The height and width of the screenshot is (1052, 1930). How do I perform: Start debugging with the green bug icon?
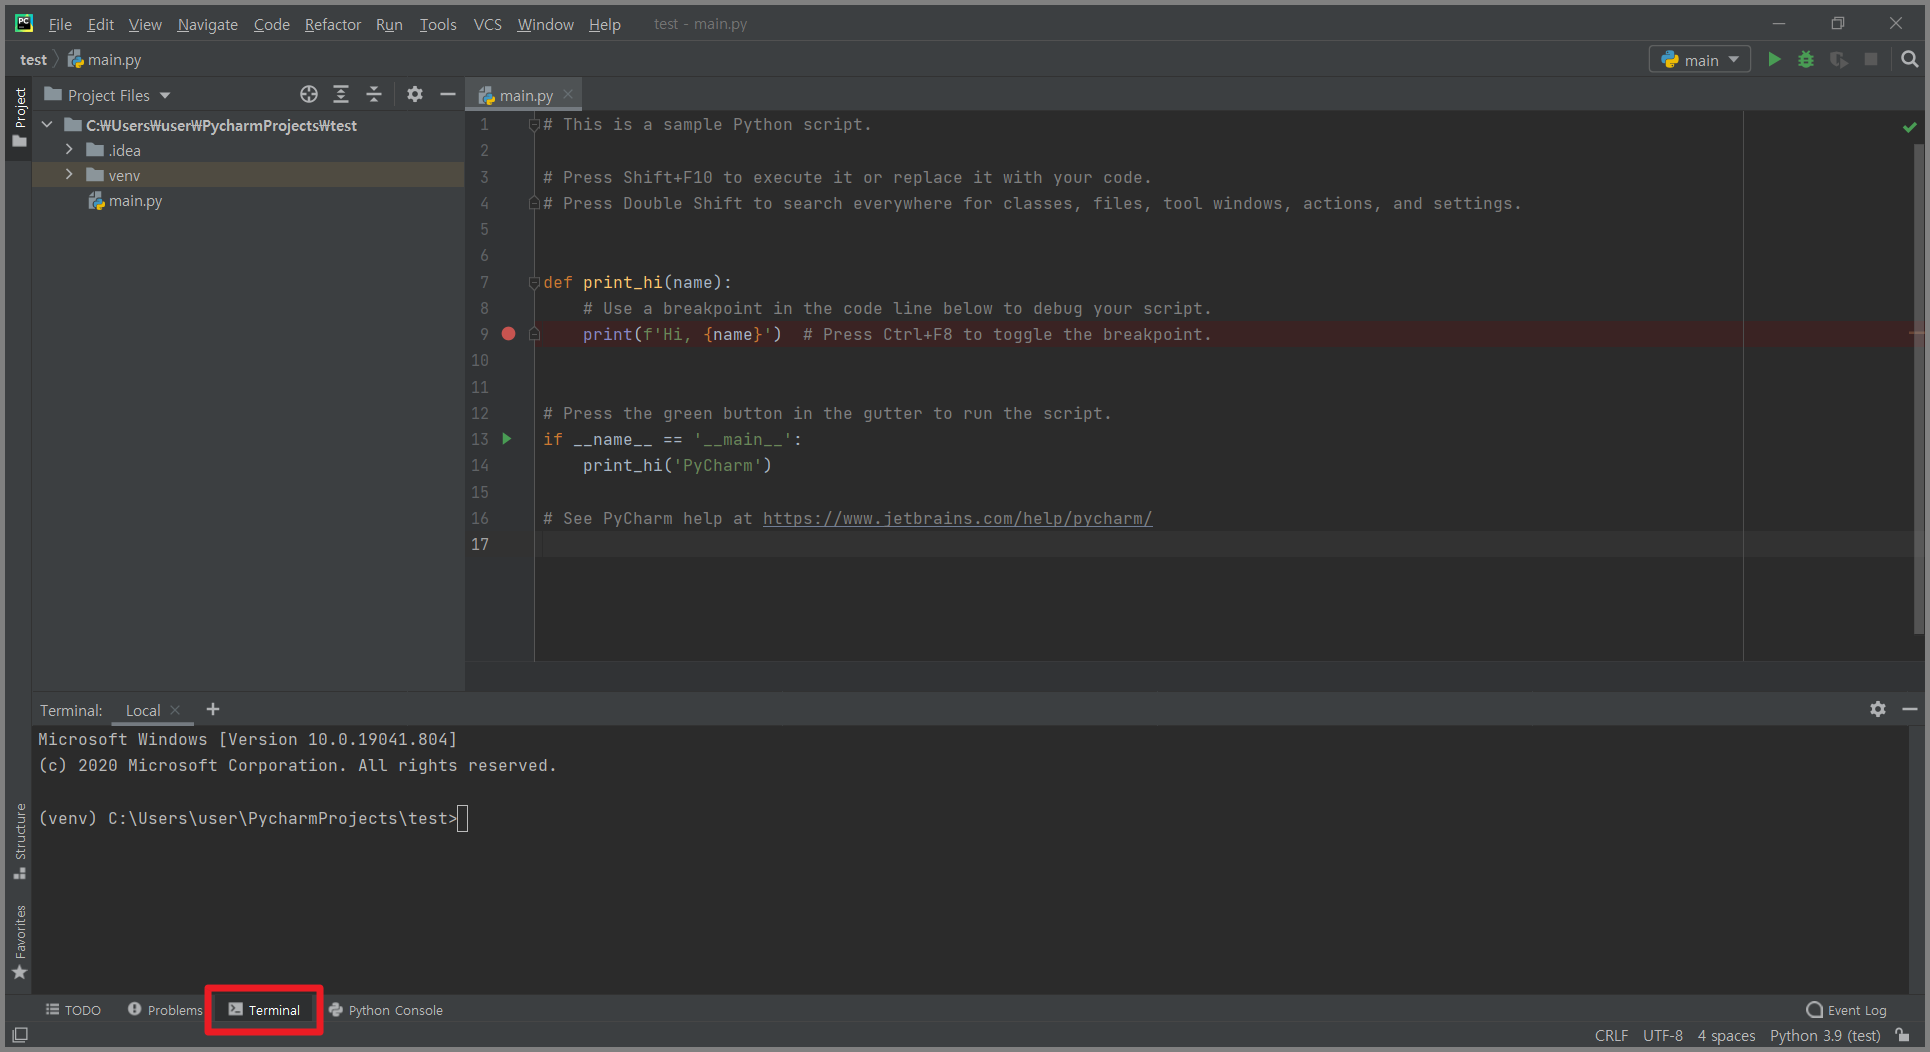[1806, 60]
